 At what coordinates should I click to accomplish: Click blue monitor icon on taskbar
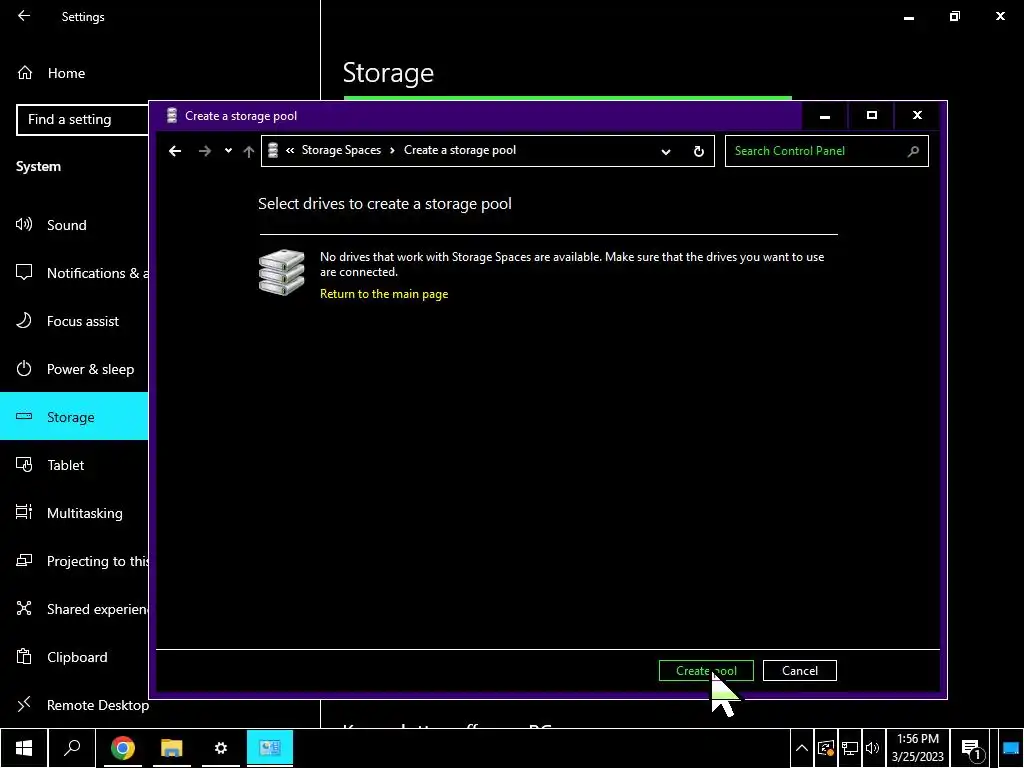1010,748
